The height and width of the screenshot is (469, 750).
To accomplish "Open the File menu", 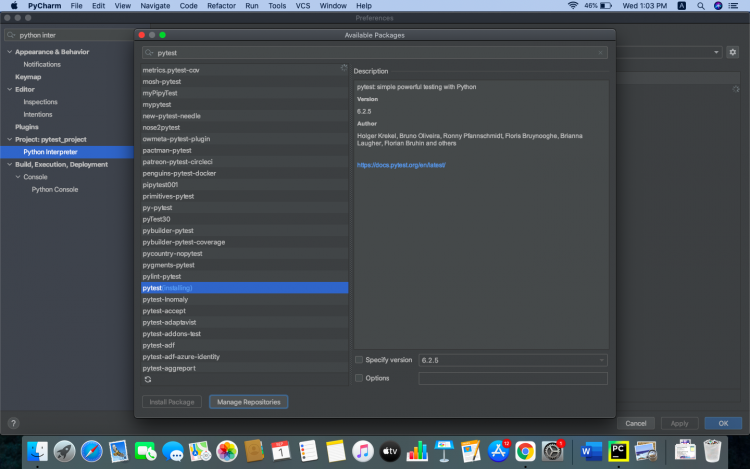I will pyautogui.click(x=77, y=6).
